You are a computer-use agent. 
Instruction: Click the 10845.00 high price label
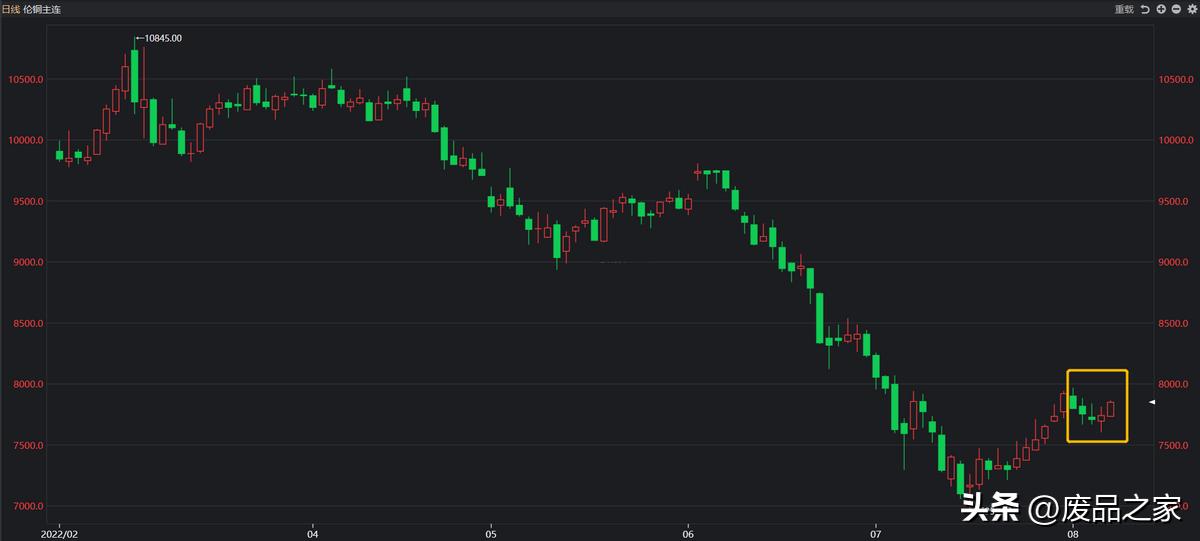click(x=163, y=38)
